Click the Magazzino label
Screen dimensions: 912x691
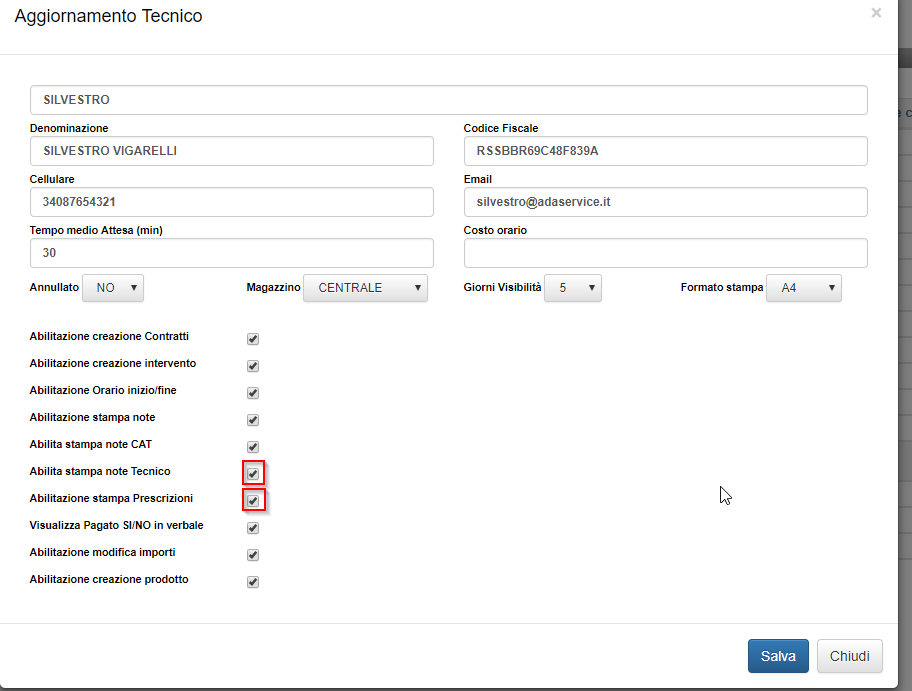(x=273, y=287)
